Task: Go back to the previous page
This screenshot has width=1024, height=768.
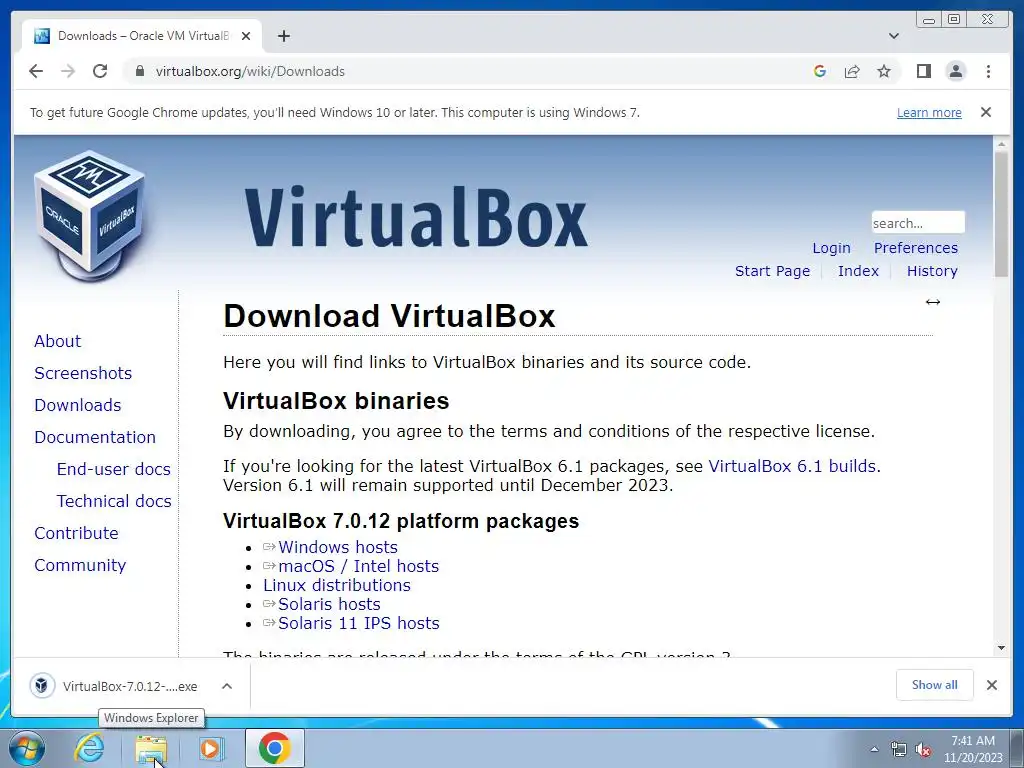Action: (36, 71)
